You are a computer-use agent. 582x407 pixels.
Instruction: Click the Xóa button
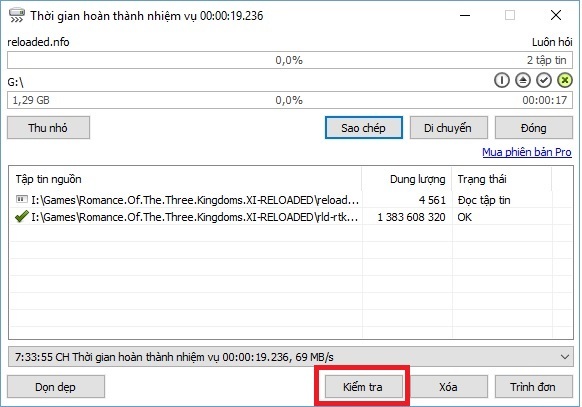(x=448, y=387)
